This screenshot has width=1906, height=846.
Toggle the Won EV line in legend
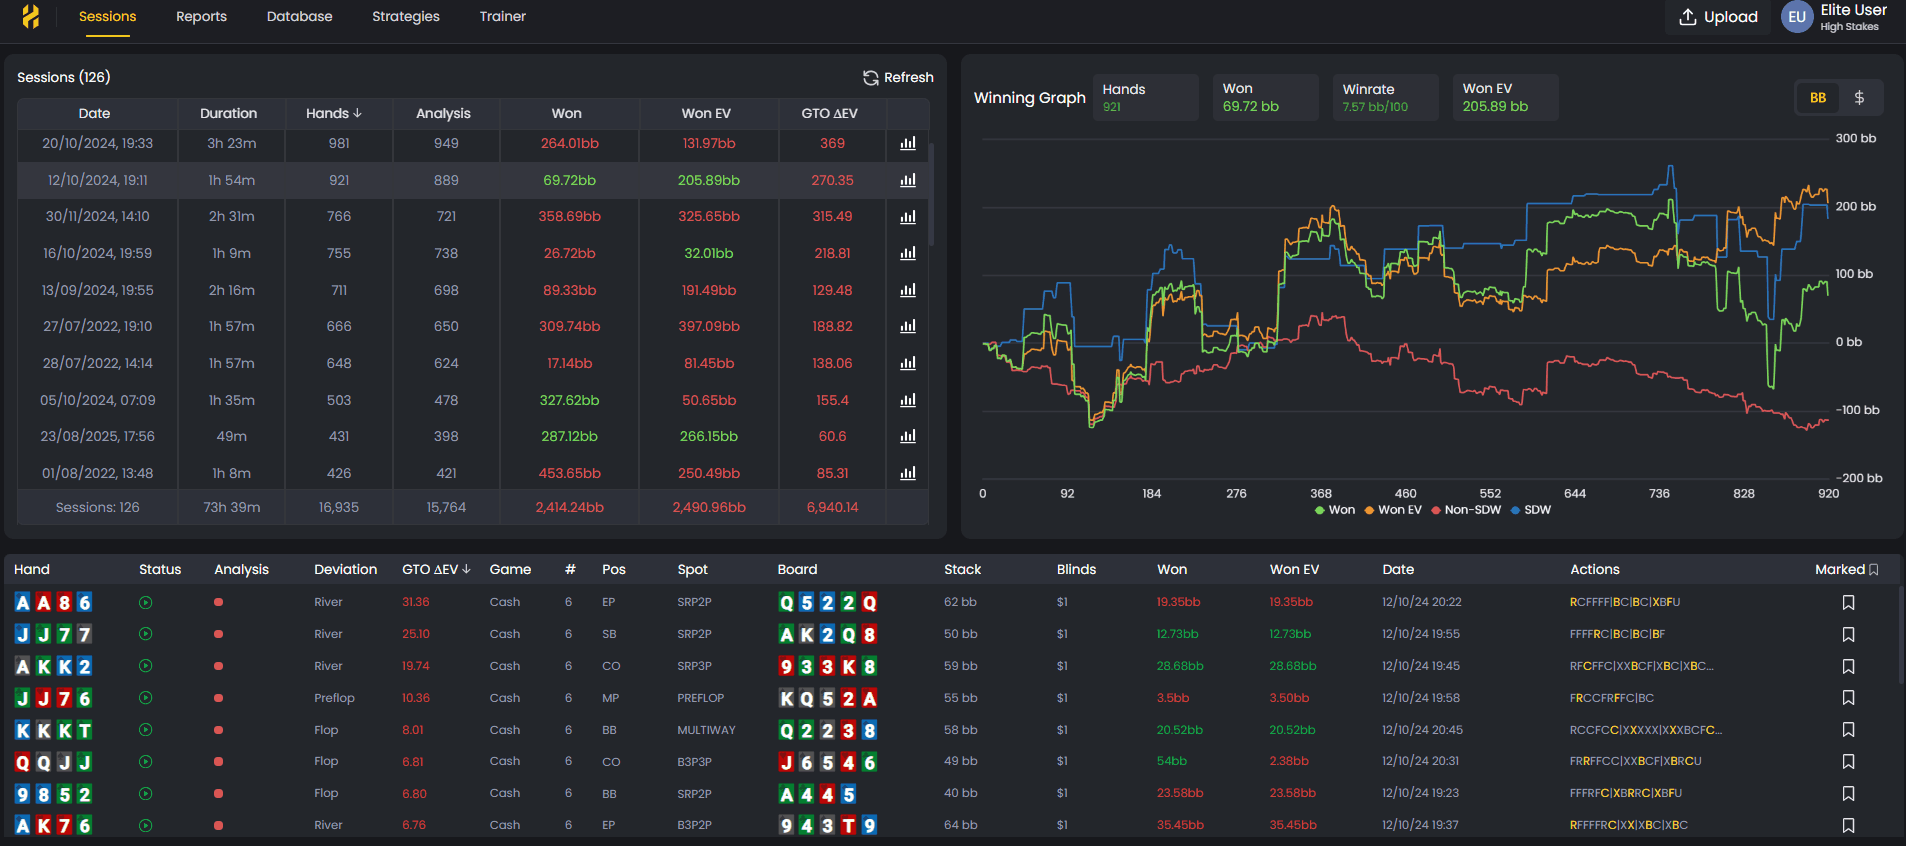click(x=1393, y=510)
